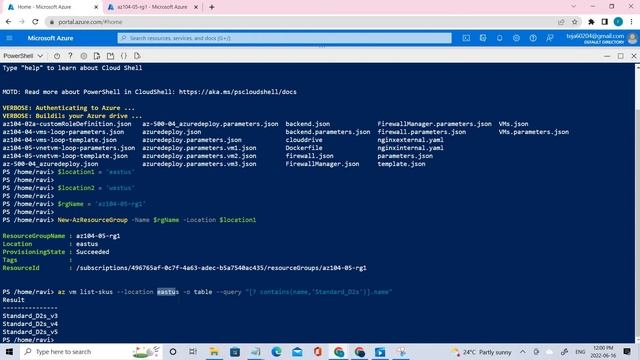Image resolution: width=640 pixels, height=360 pixels.
Task: Click the az104-05-vnetvm-loop-template.json filename
Action: coord(65,156)
